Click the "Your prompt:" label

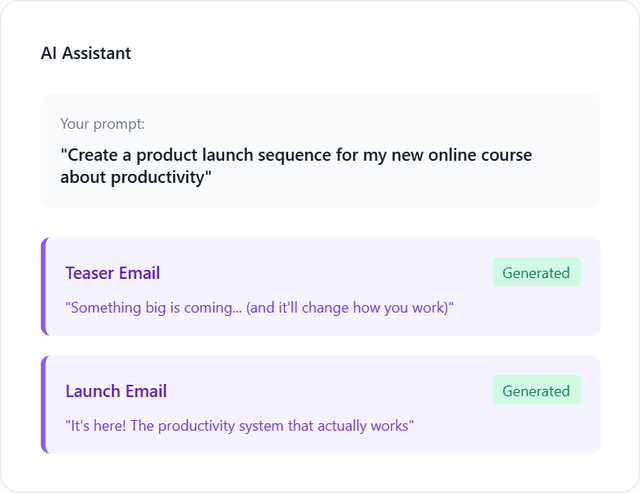coord(102,124)
